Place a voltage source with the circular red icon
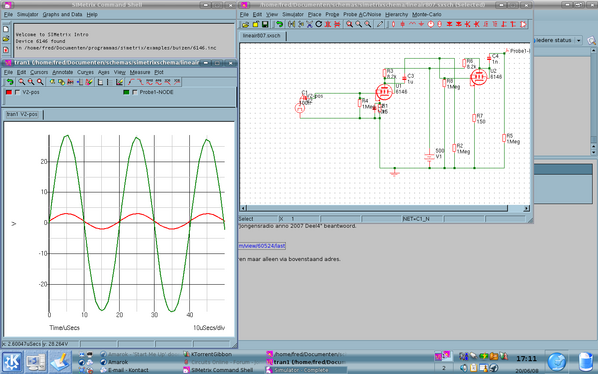Image resolution: width=598 pixels, height=374 pixels. coord(430,24)
